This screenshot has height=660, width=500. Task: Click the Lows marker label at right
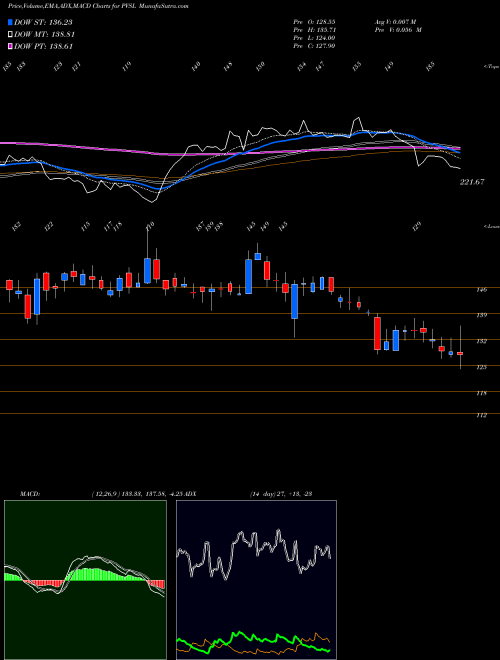point(491,226)
